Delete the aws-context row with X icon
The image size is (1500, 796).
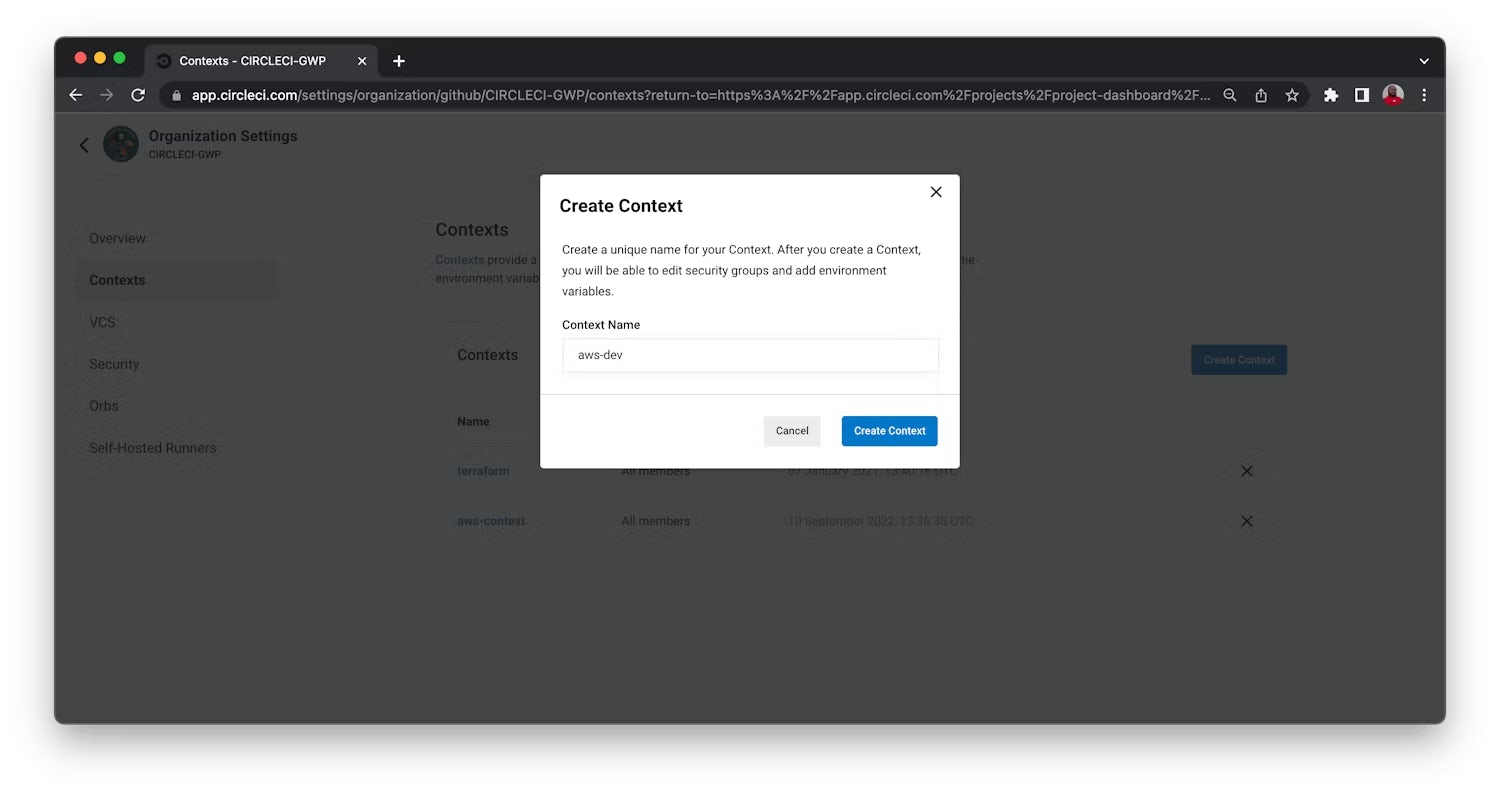(1246, 521)
